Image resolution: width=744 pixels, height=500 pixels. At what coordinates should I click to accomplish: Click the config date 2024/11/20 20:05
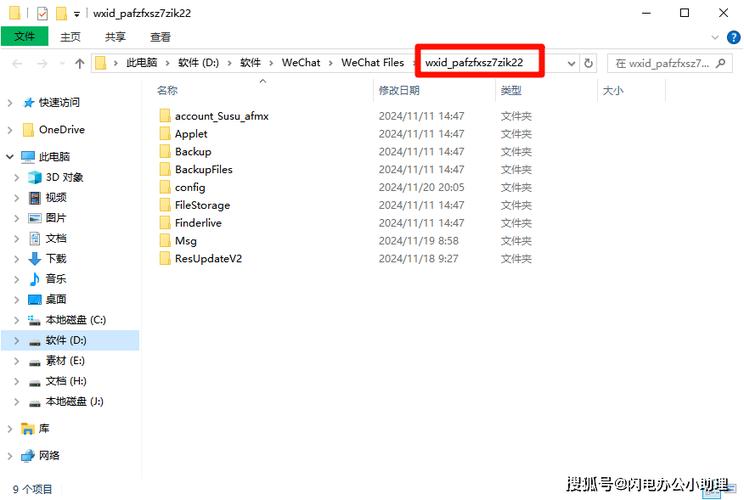(x=421, y=187)
